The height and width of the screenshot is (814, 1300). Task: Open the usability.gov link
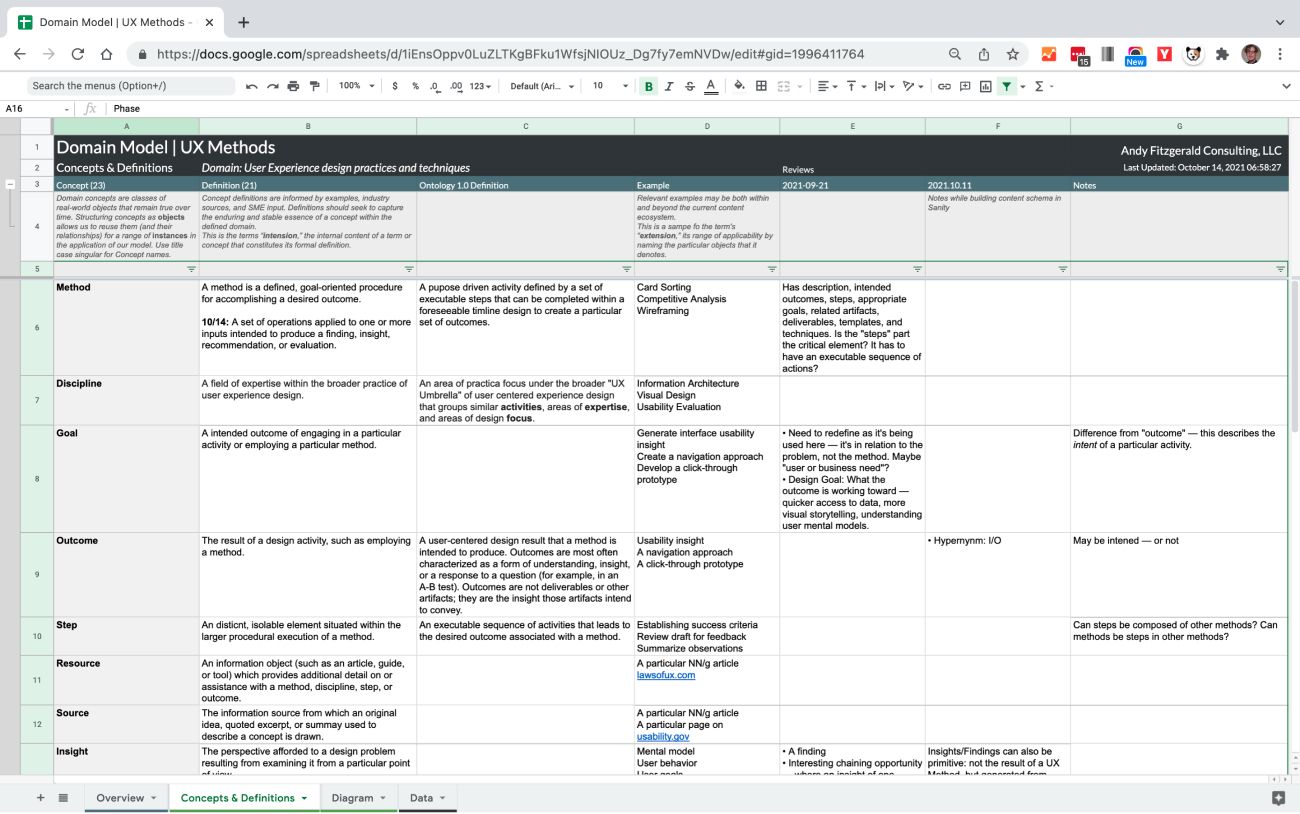pyautogui.click(x=662, y=737)
